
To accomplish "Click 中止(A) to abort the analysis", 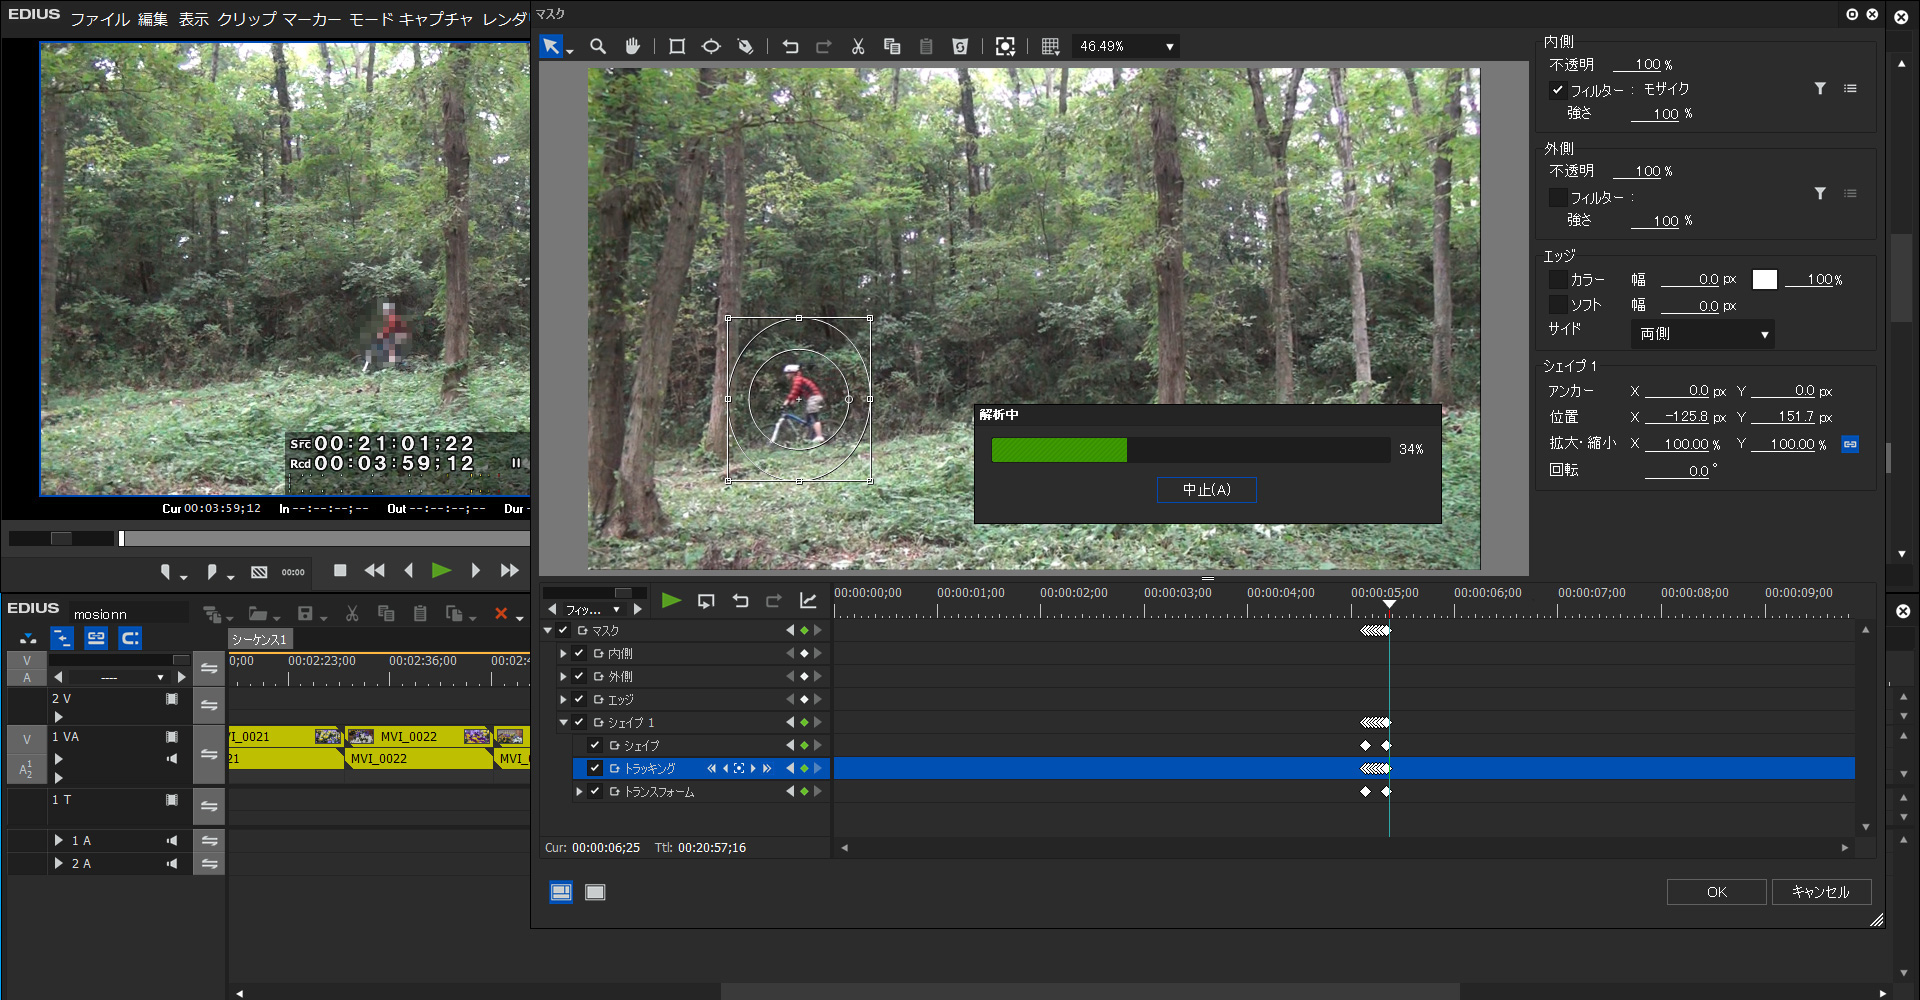I will click(x=1206, y=490).
